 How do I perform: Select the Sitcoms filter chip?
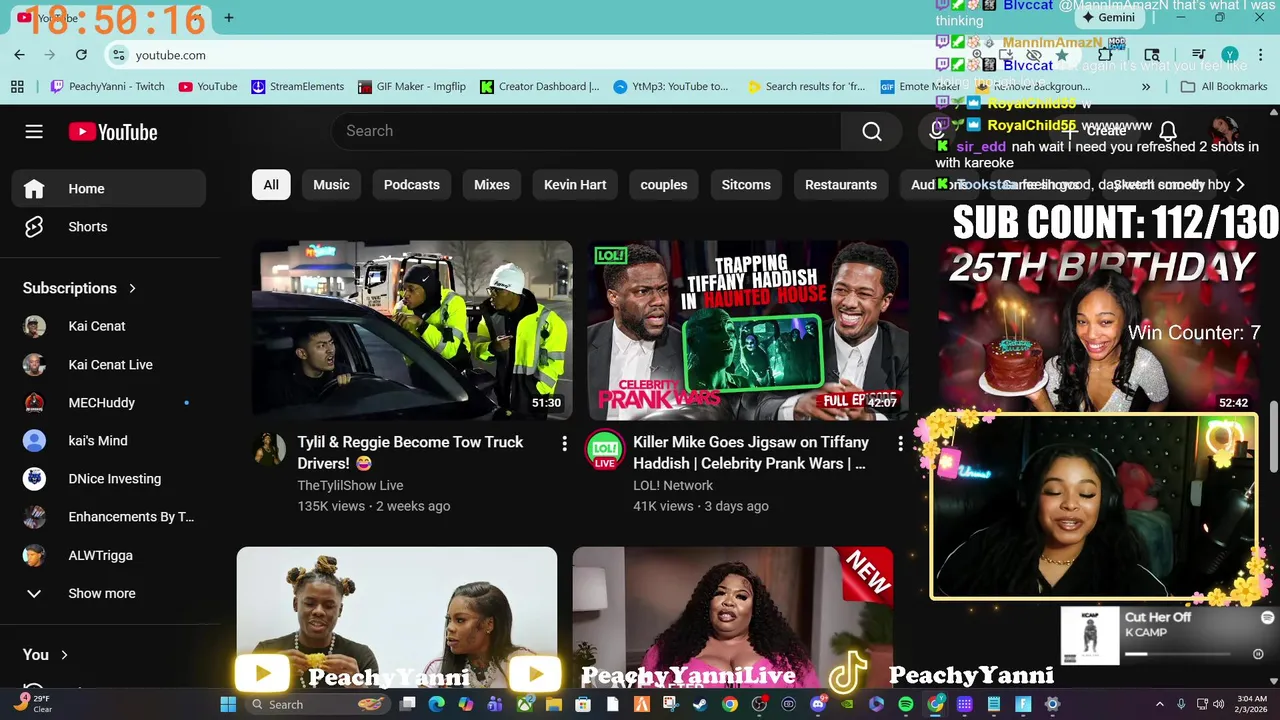(x=746, y=185)
